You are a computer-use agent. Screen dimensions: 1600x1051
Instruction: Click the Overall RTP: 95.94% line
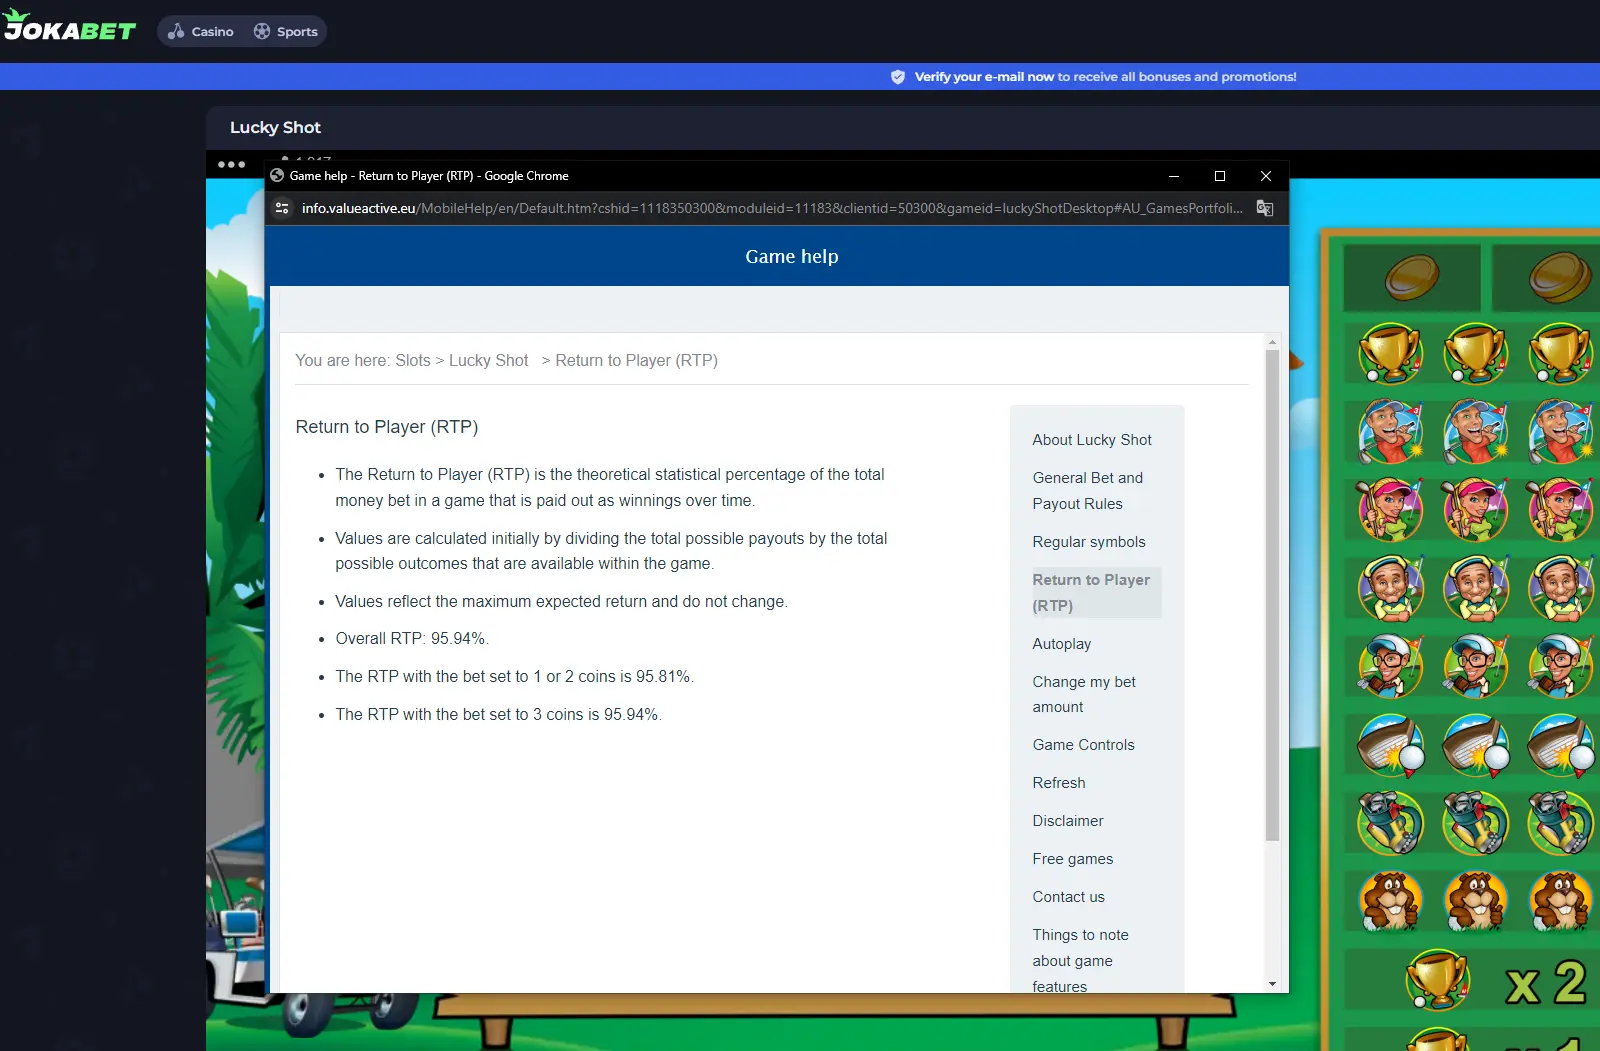click(x=412, y=639)
